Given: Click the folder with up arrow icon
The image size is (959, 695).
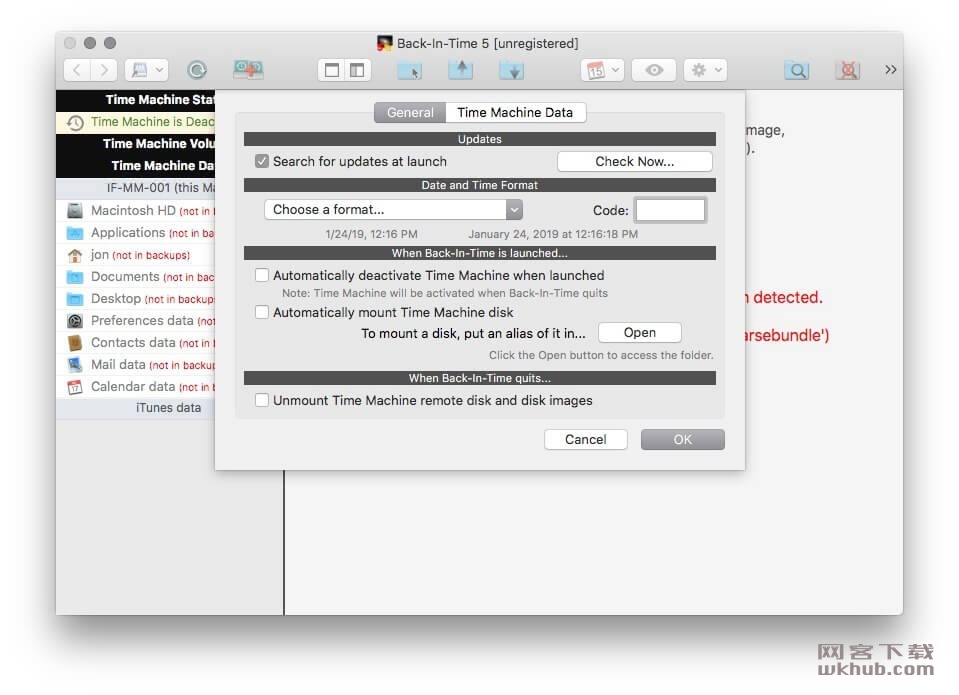Looking at the screenshot, I should [x=461, y=70].
